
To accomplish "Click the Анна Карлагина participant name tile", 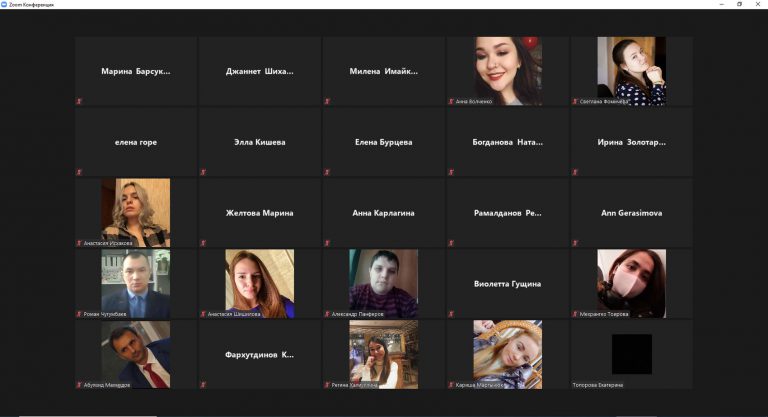I will click(383, 213).
